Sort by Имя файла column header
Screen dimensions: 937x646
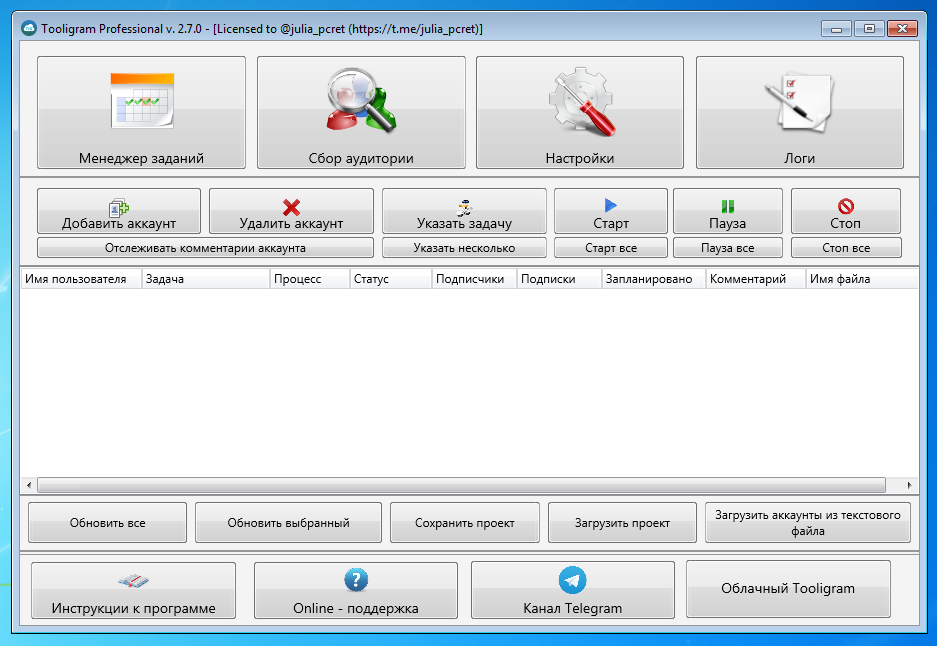tap(862, 279)
